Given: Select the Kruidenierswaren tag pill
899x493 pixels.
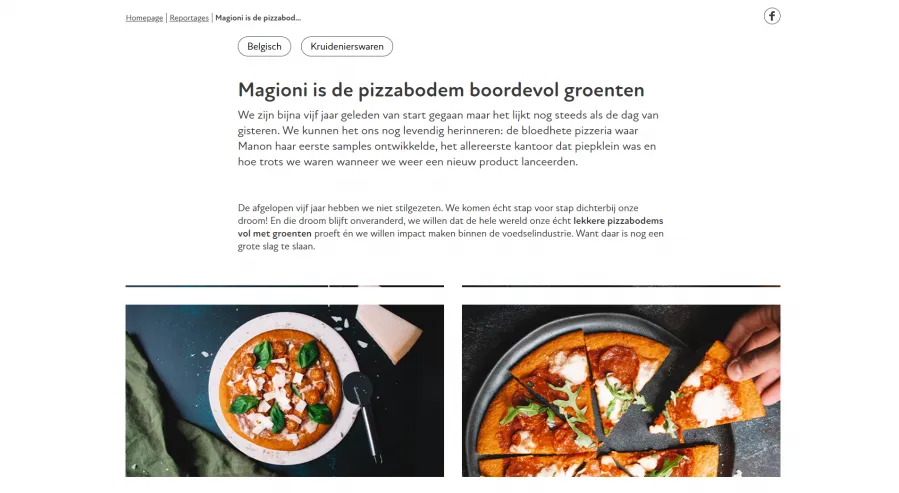Looking at the screenshot, I should [x=347, y=46].
